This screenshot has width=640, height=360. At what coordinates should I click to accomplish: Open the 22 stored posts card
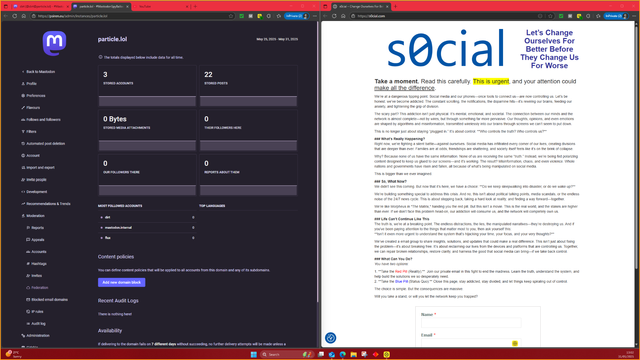[x=248, y=86]
